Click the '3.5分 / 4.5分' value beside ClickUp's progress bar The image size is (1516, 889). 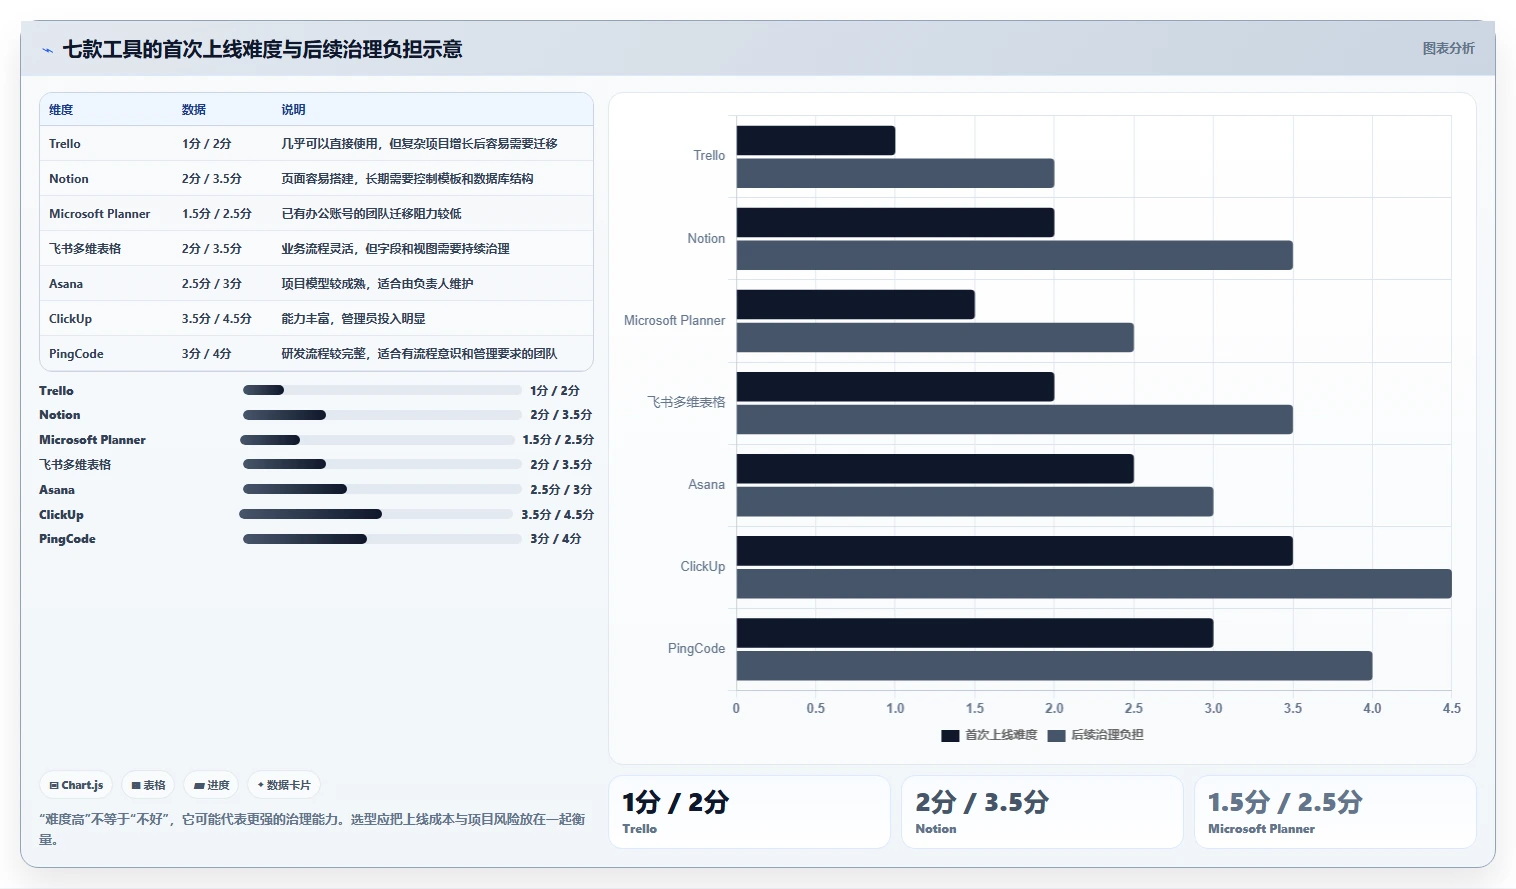[x=557, y=515]
